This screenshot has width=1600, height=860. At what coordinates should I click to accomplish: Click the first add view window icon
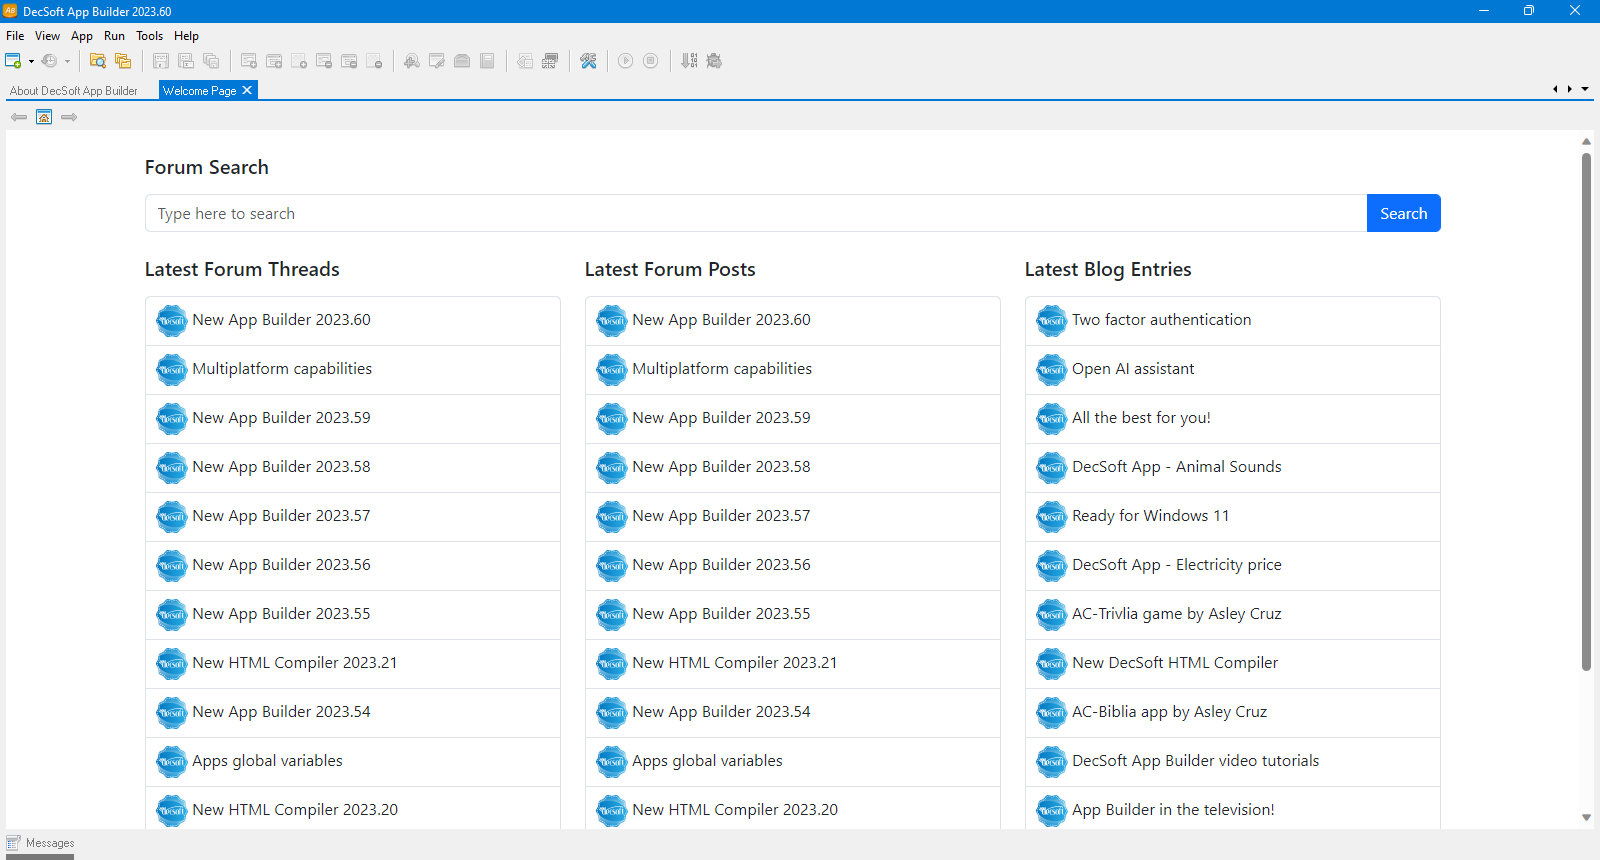pyautogui.click(x=249, y=61)
